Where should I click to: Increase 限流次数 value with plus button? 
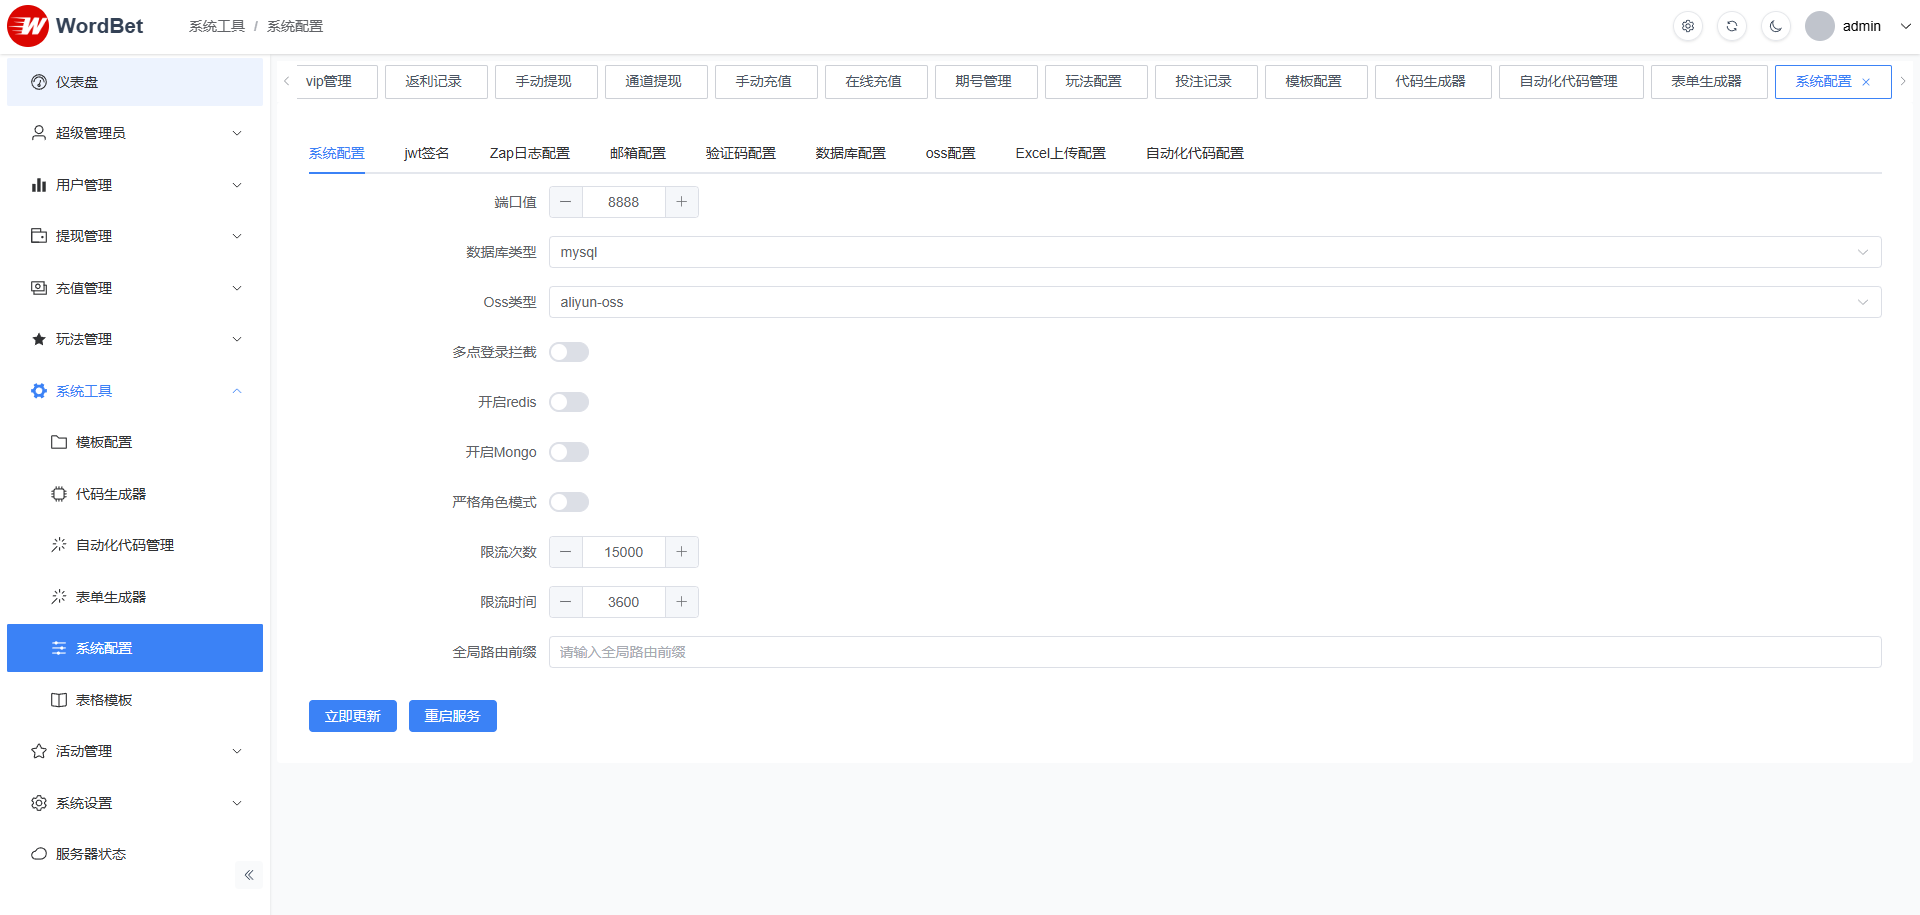(681, 552)
